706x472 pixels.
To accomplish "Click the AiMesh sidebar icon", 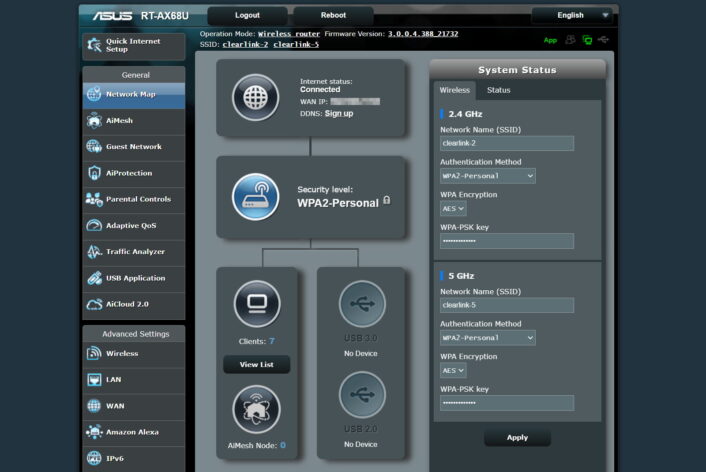I will (x=94, y=120).
